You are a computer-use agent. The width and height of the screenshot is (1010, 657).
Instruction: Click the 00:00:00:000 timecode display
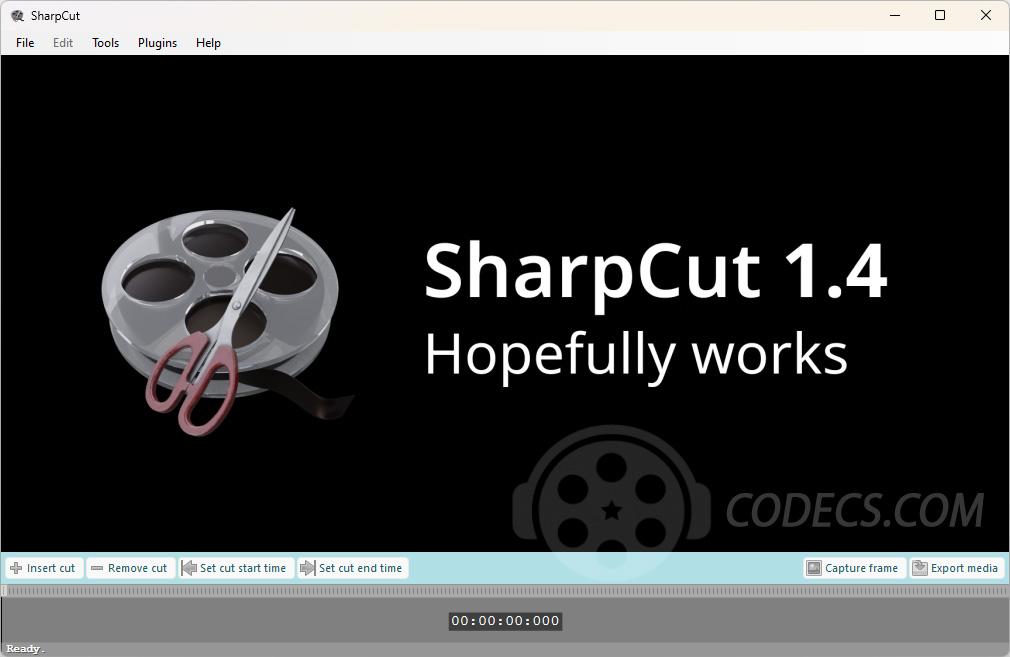pos(505,621)
